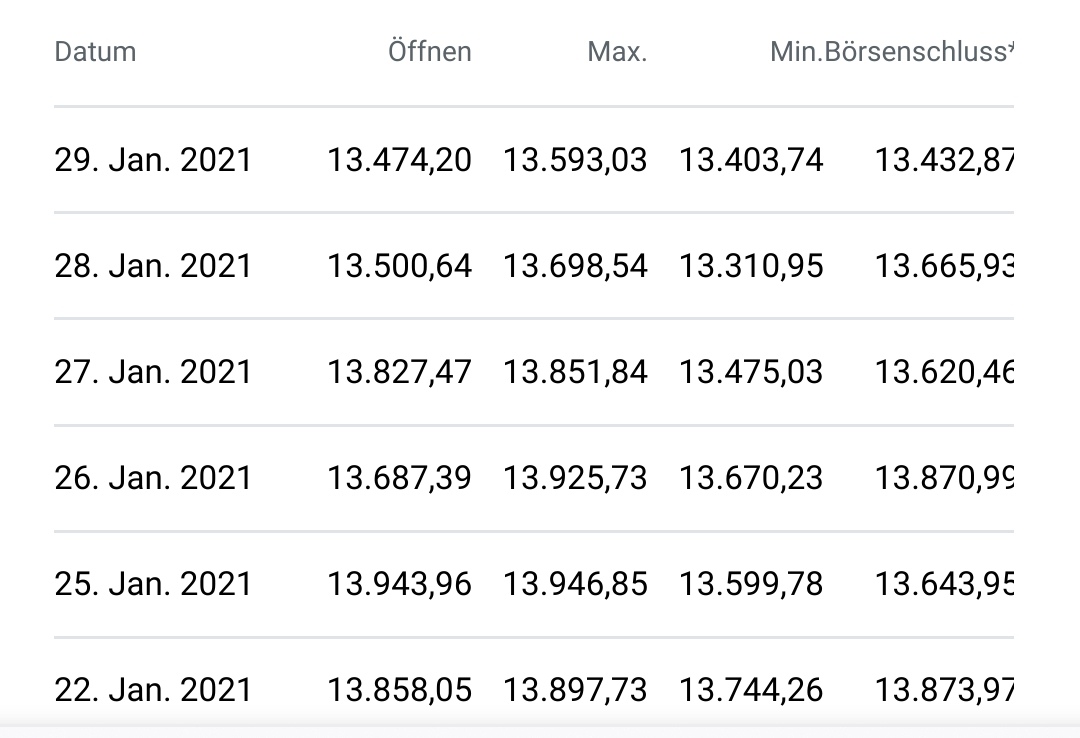Select the 27. Jan. 2021 date cell

pos(153,372)
